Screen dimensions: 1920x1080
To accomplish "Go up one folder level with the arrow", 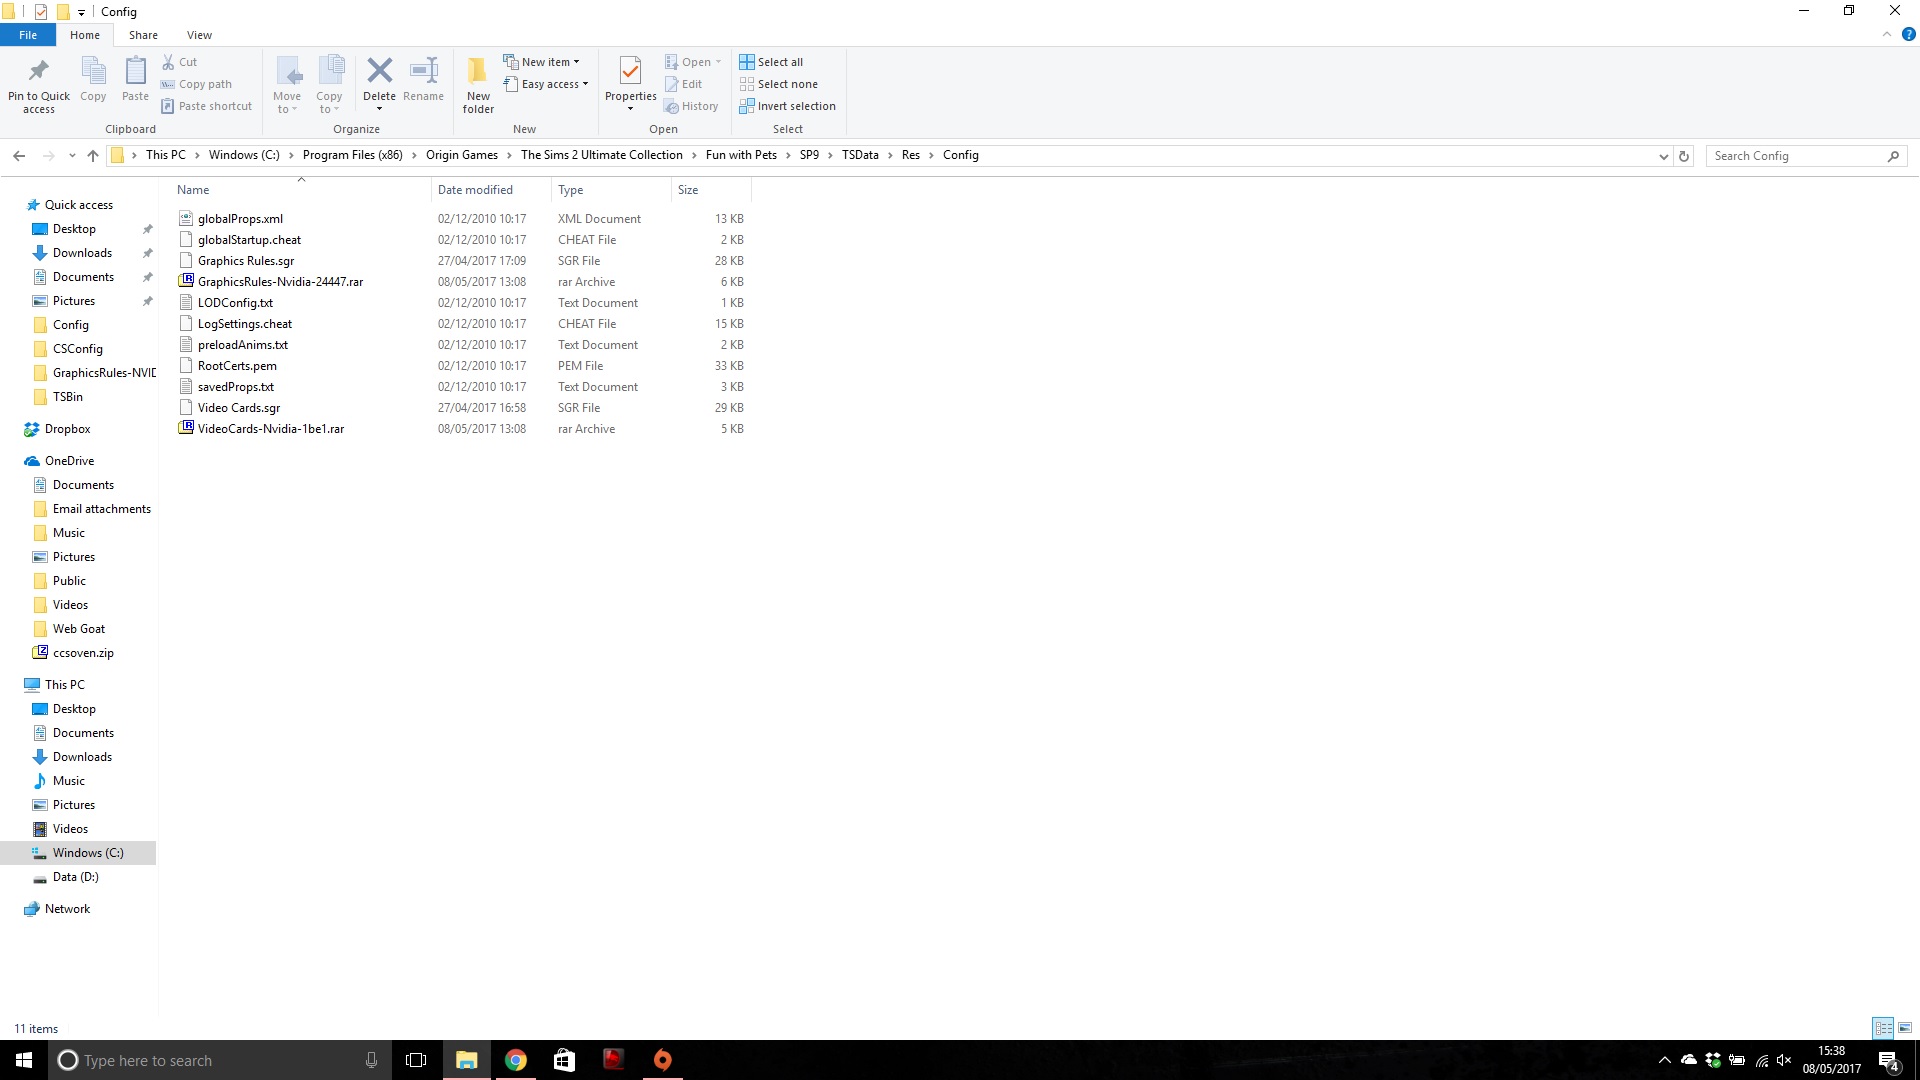I will click(x=93, y=156).
